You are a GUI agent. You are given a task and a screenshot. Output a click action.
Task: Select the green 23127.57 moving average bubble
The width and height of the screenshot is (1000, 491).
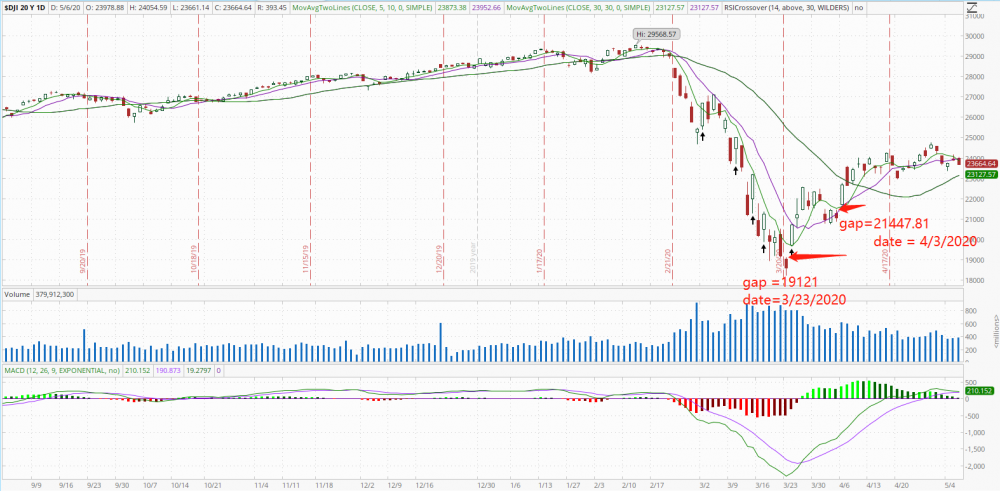coord(979,174)
